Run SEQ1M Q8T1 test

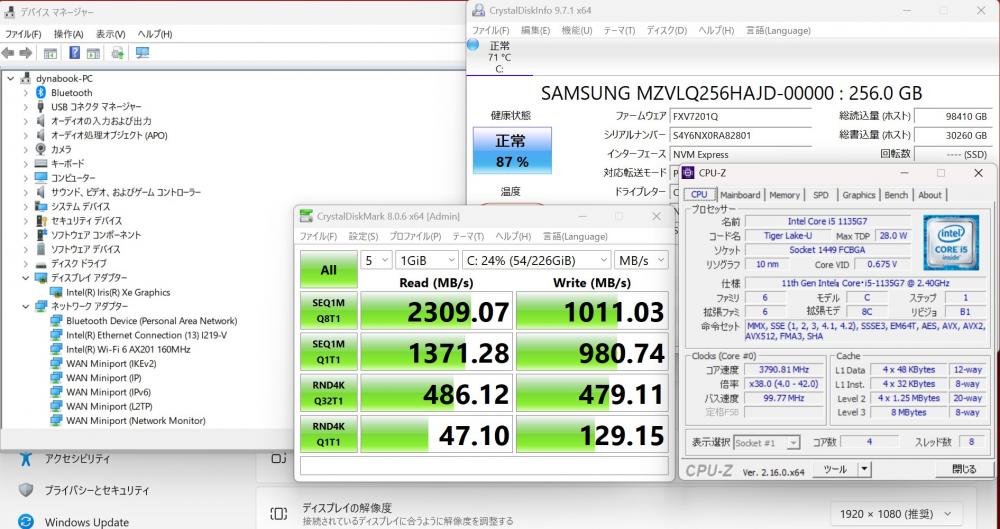tap(328, 311)
